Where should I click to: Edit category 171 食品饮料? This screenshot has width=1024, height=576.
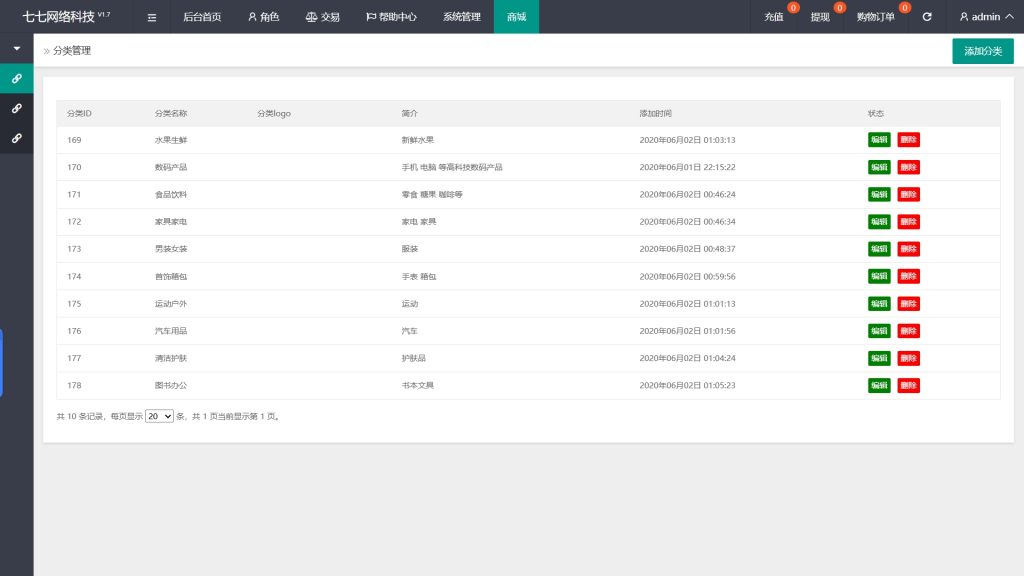point(879,195)
